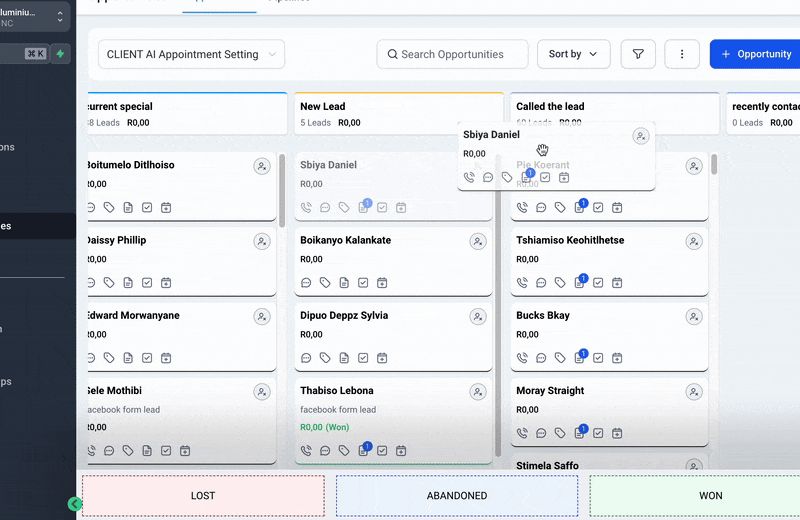This screenshot has height=520, width=800.
Task: Click the green lightning bolt quick action
Action: point(60,54)
